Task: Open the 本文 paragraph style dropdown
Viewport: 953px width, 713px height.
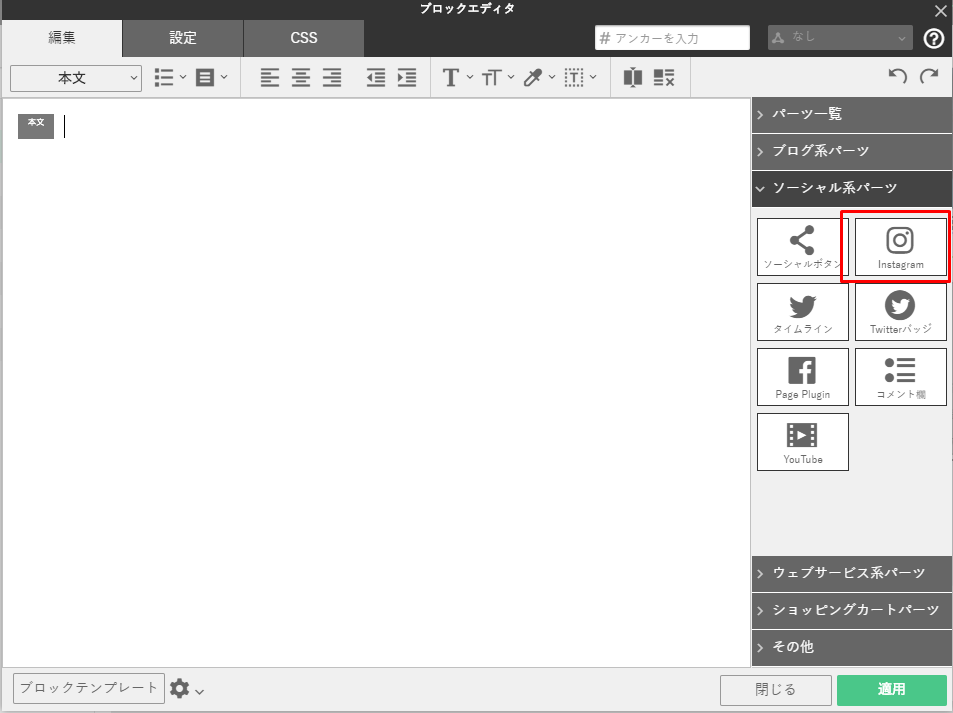Action: click(76, 78)
